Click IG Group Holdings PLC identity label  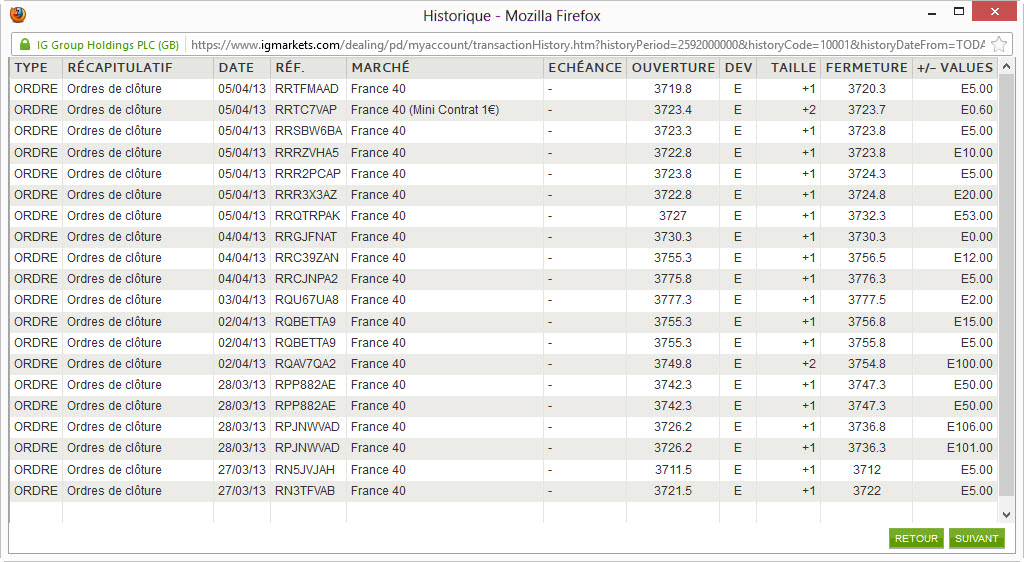[x=108, y=45]
